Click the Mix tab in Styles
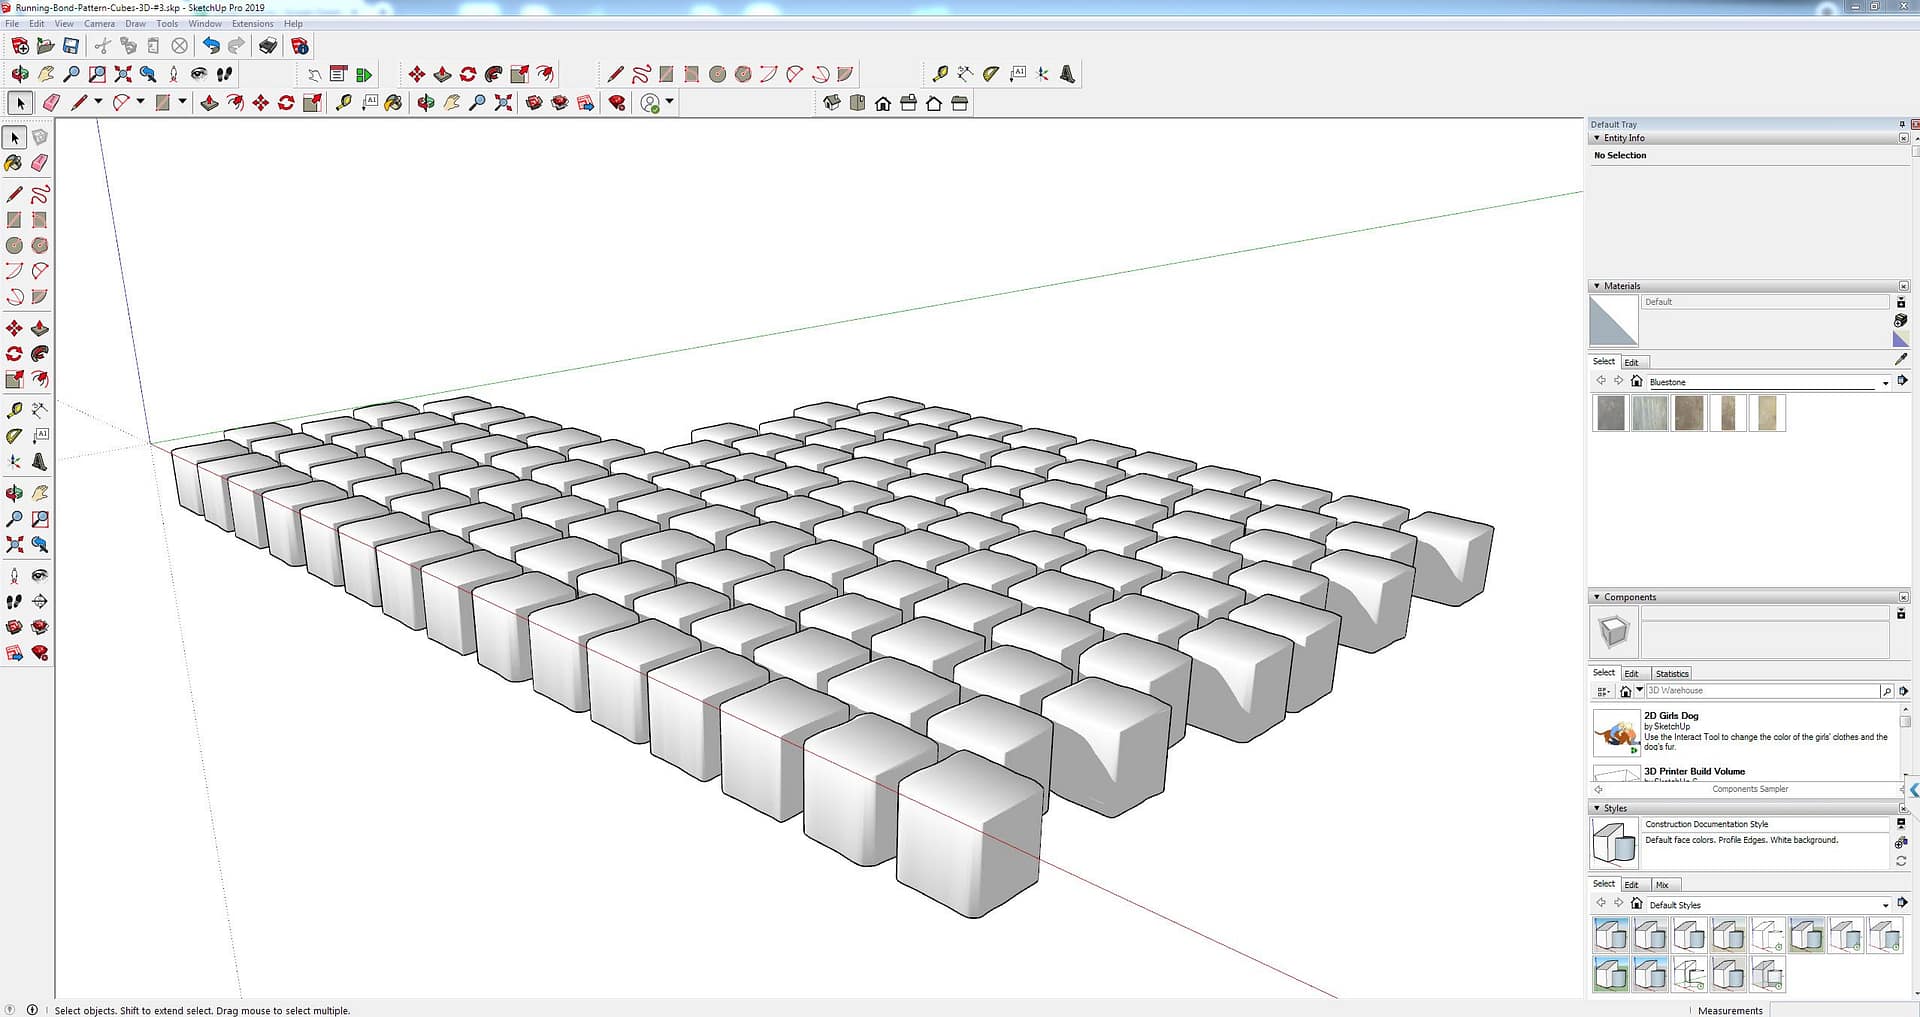Viewport: 1920px width, 1017px height. 1662,885
